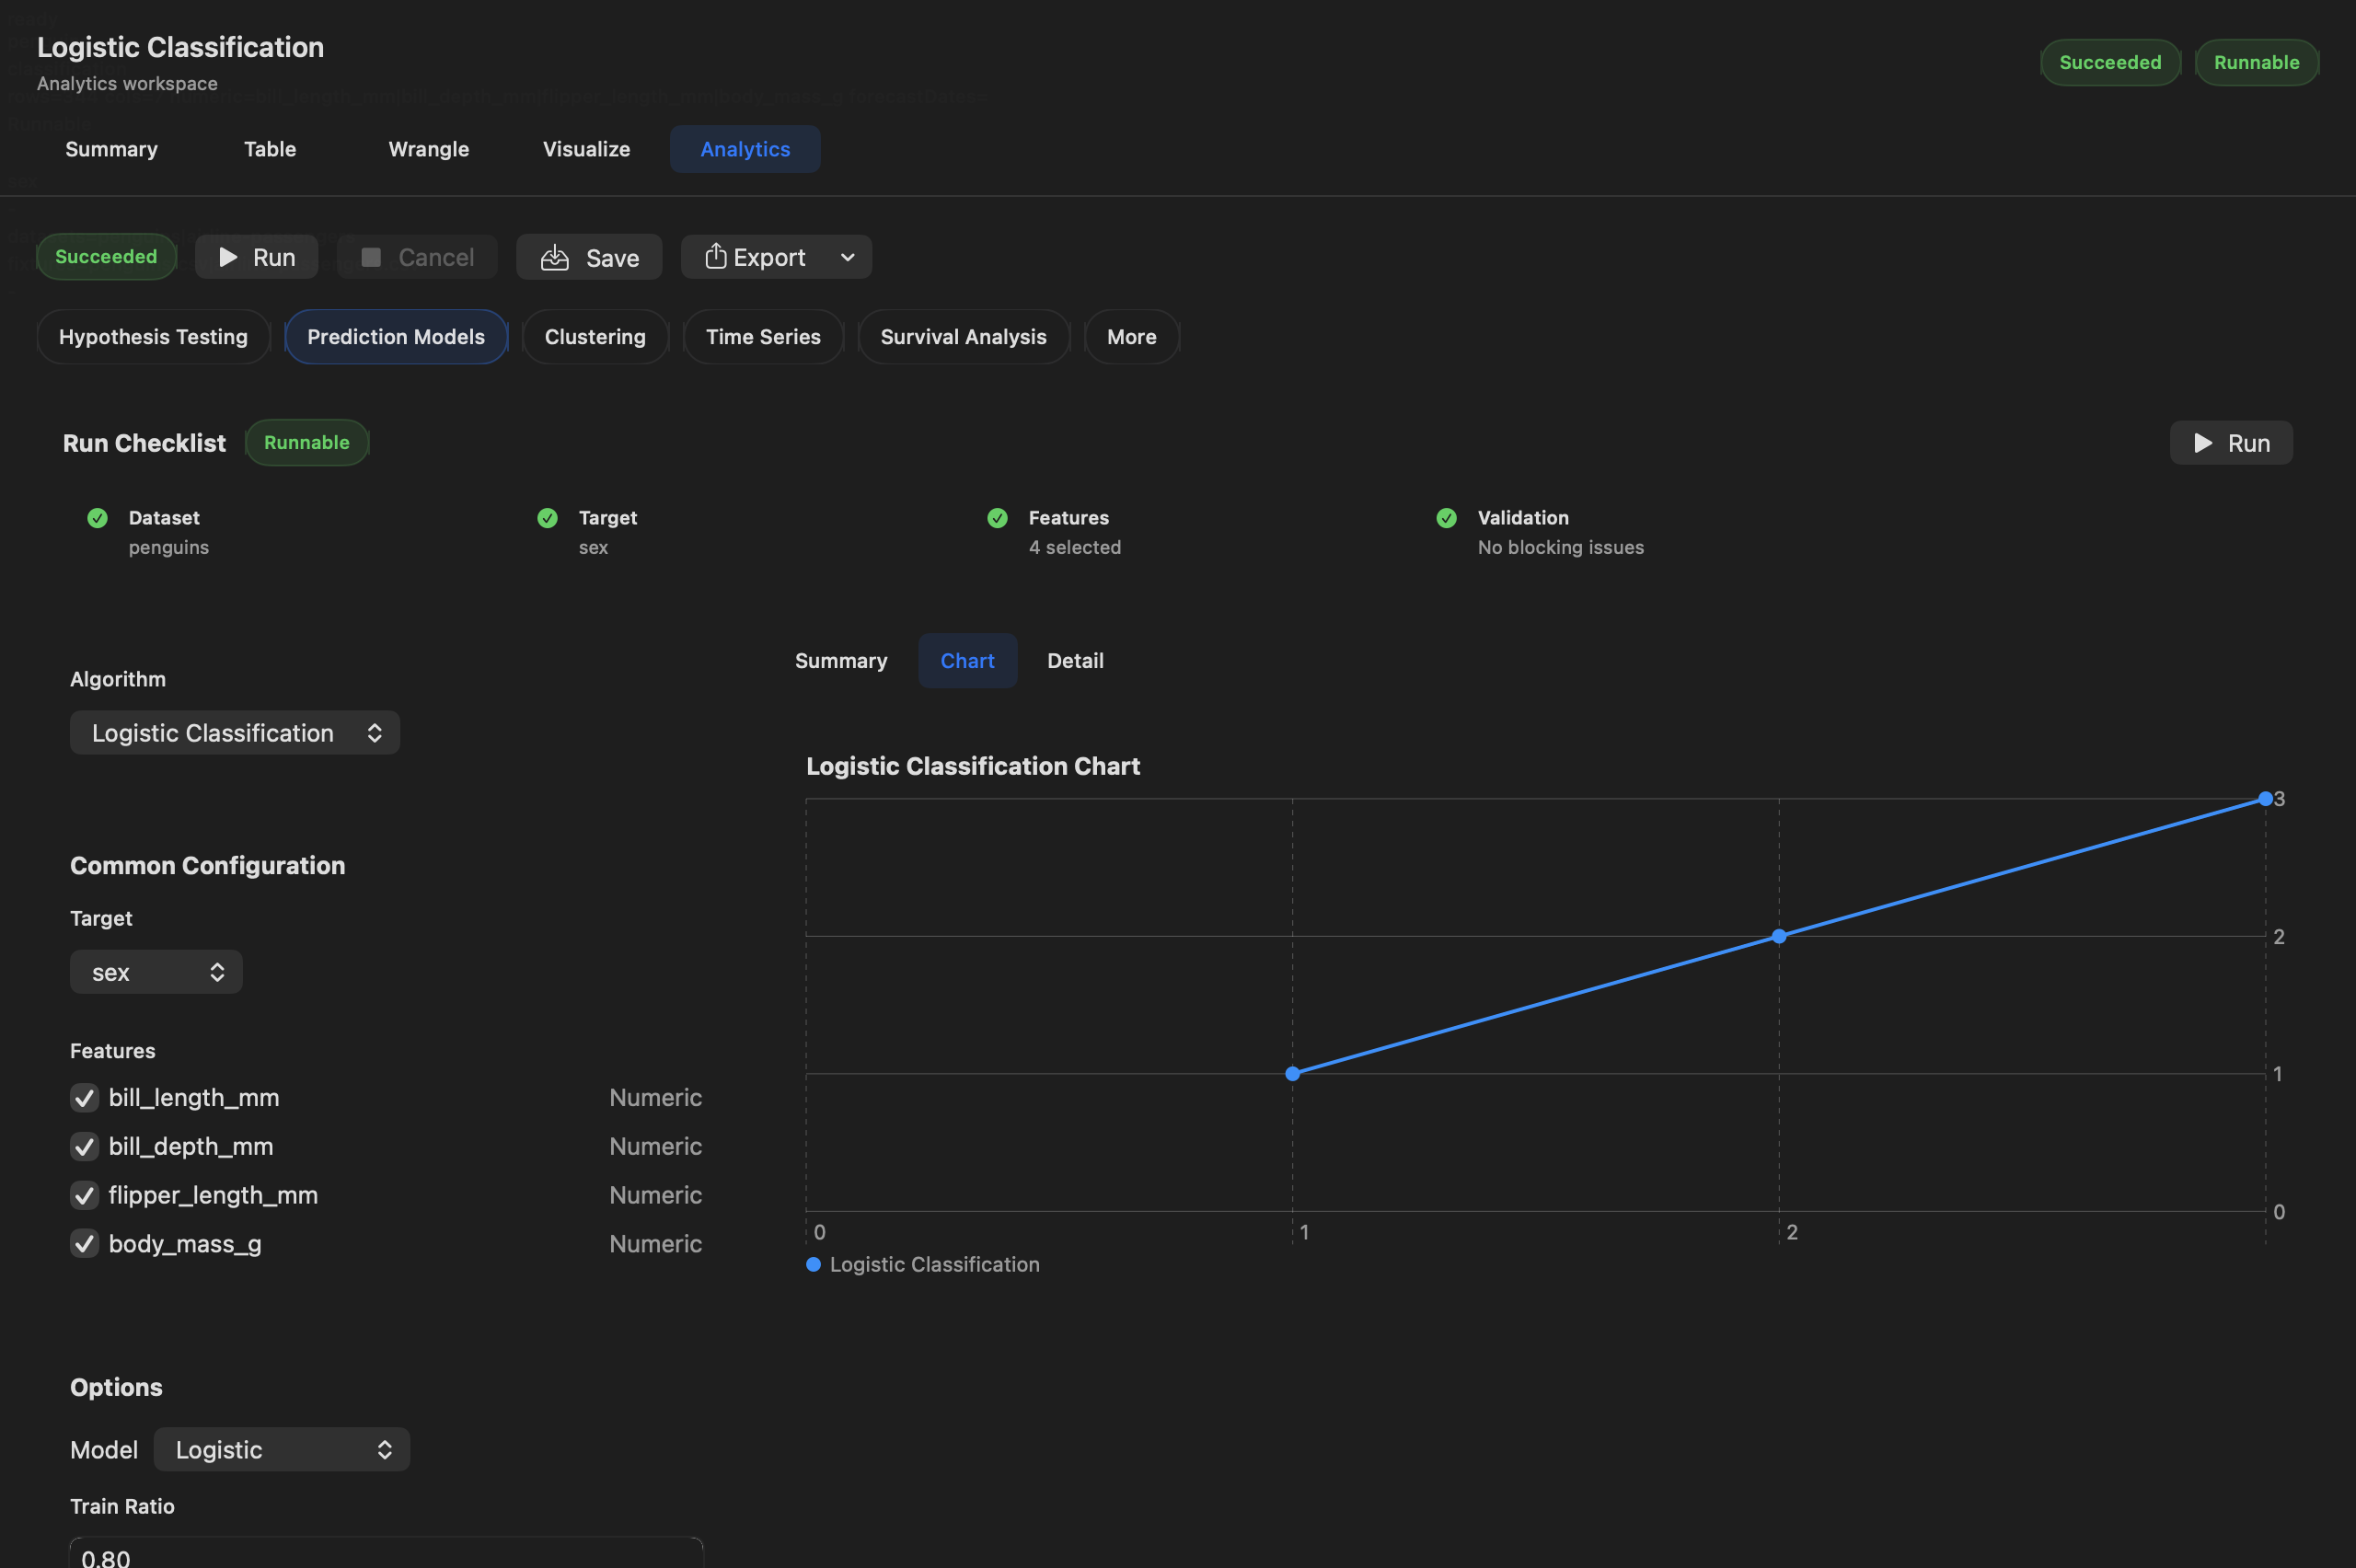Open the Export dropdown chevron
The image size is (2356, 1568).
(x=848, y=257)
